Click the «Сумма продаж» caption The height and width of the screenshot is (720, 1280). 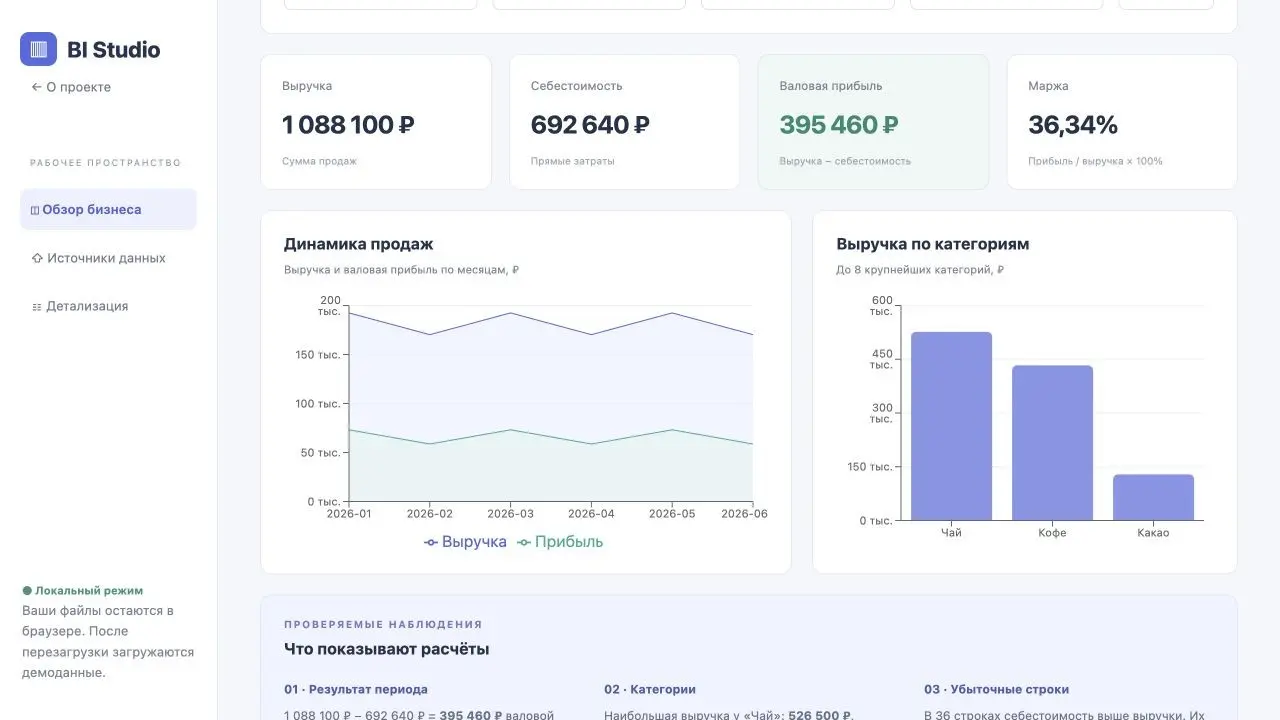click(x=319, y=161)
